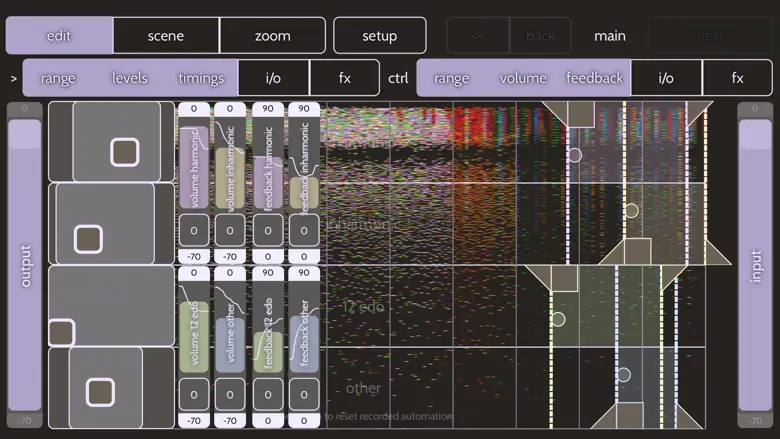Click the other band circle marker
The image size is (780, 439).
click(623, 375)
